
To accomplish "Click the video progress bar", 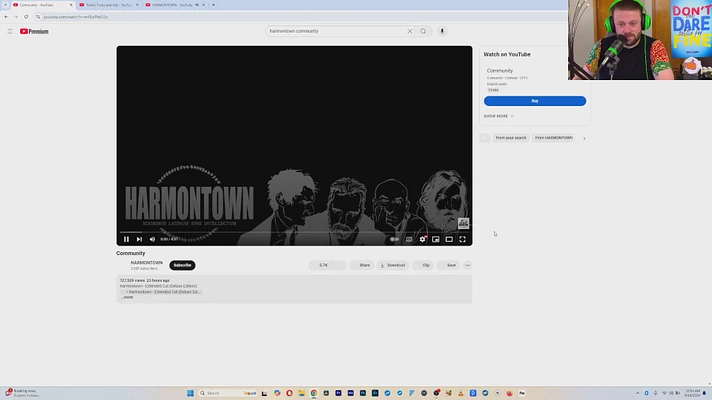I will pyautogui.click(x=294, y=232).
